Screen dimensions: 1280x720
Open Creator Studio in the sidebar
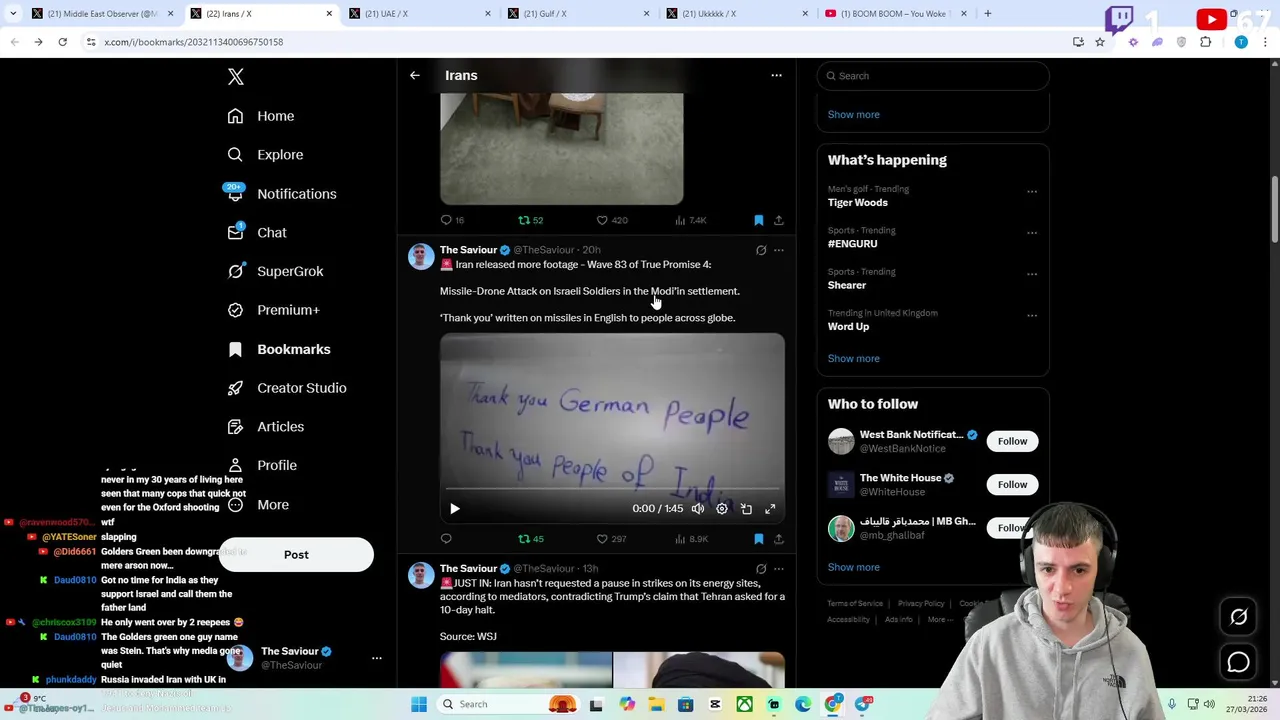[x=287, y=388]
